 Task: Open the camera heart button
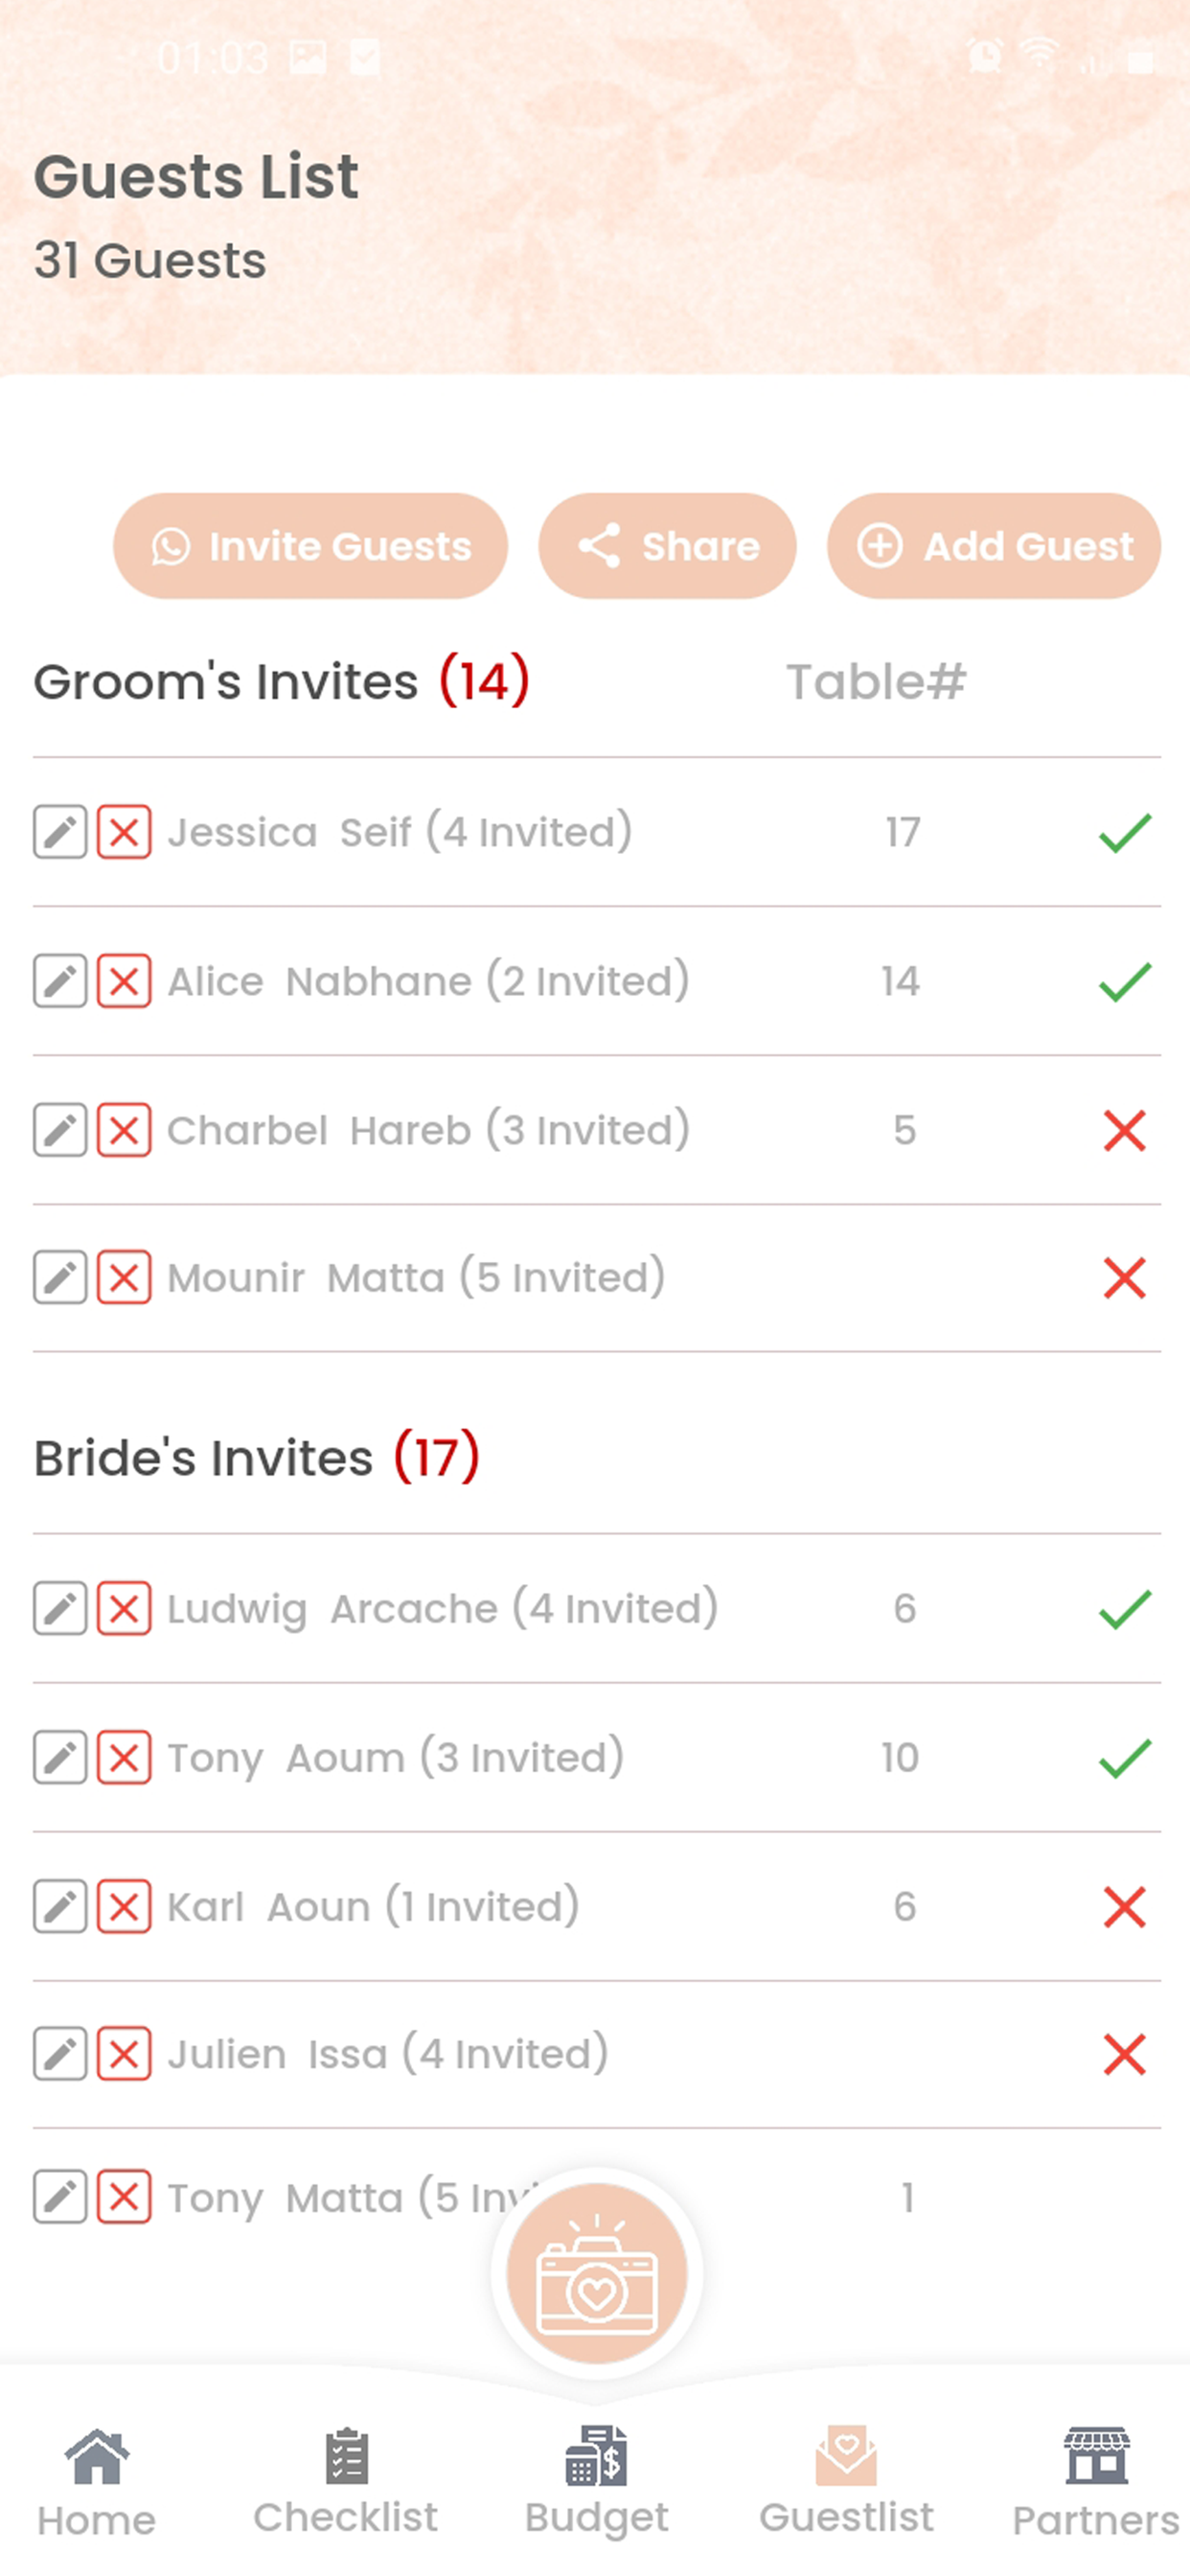coord(597,2273)
